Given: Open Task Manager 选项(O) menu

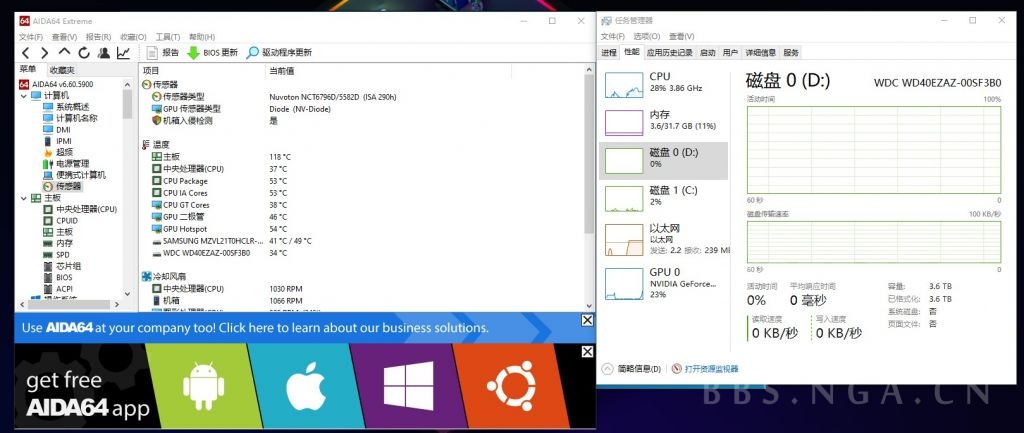Looking at the screenshot, I should 647,37.
